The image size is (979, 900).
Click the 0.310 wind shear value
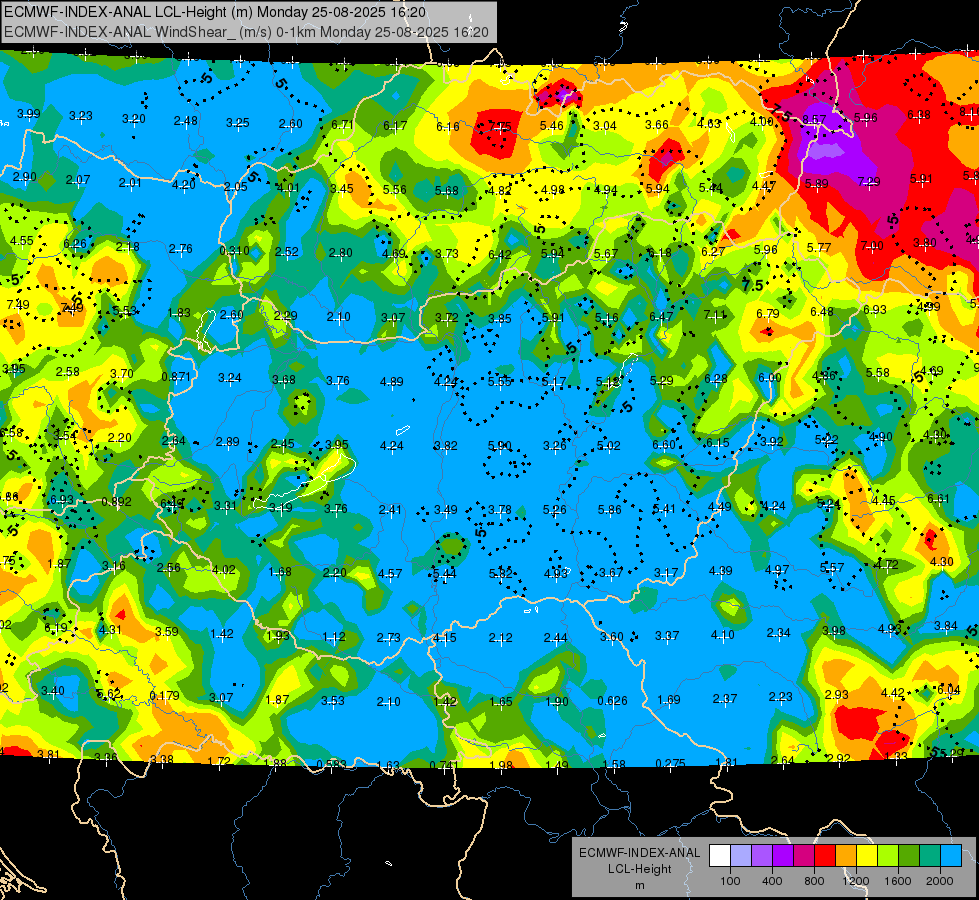click(234, 250)
